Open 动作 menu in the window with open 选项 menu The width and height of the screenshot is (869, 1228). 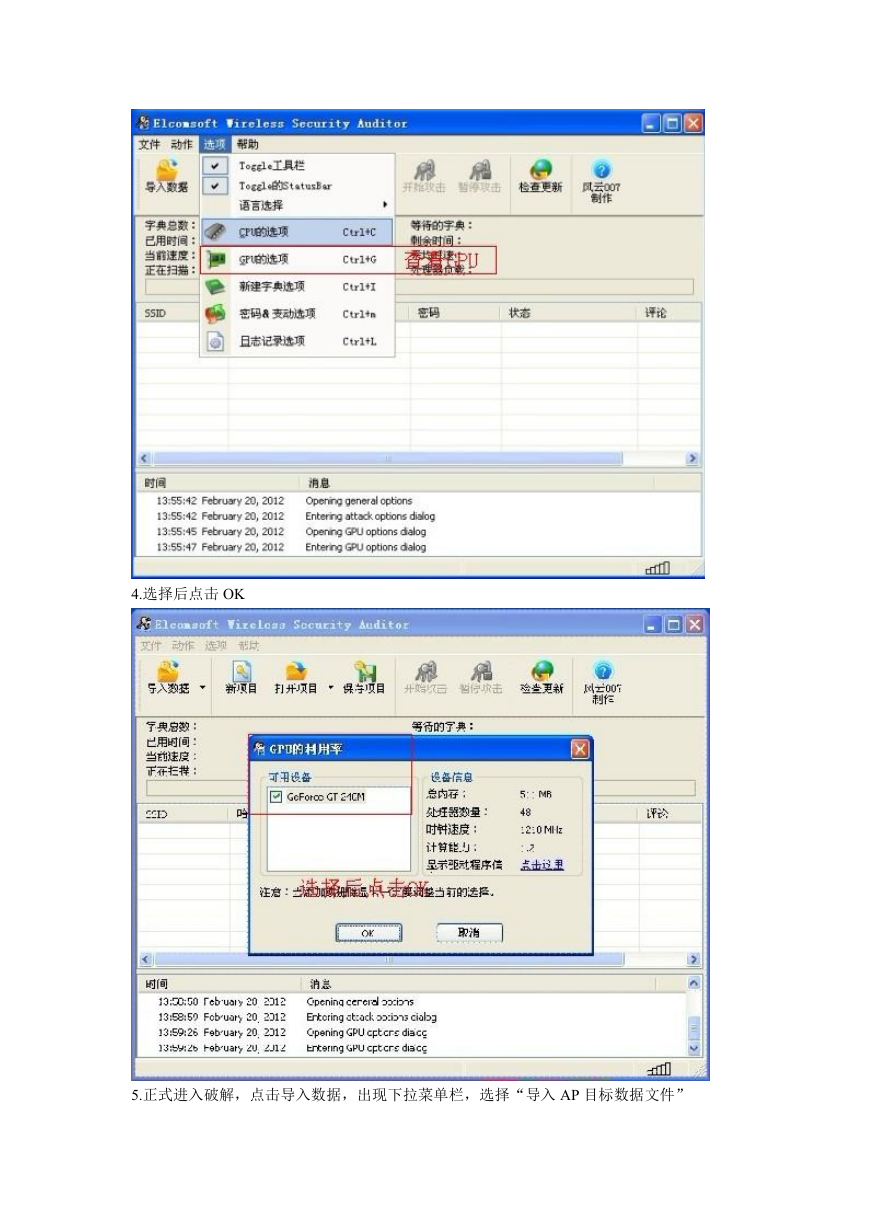click(182, 144)
